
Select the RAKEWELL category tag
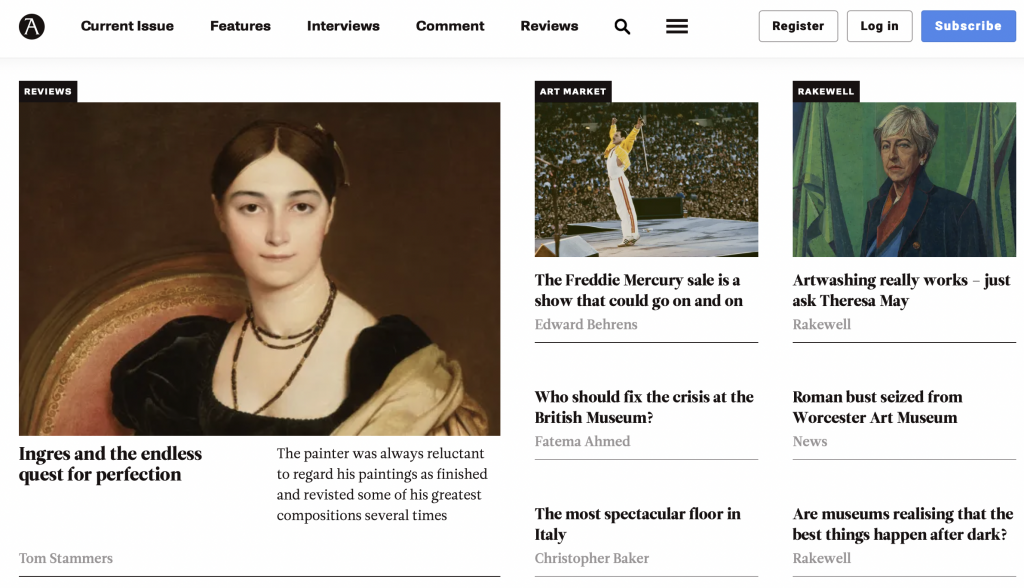[x=826, y=91]
